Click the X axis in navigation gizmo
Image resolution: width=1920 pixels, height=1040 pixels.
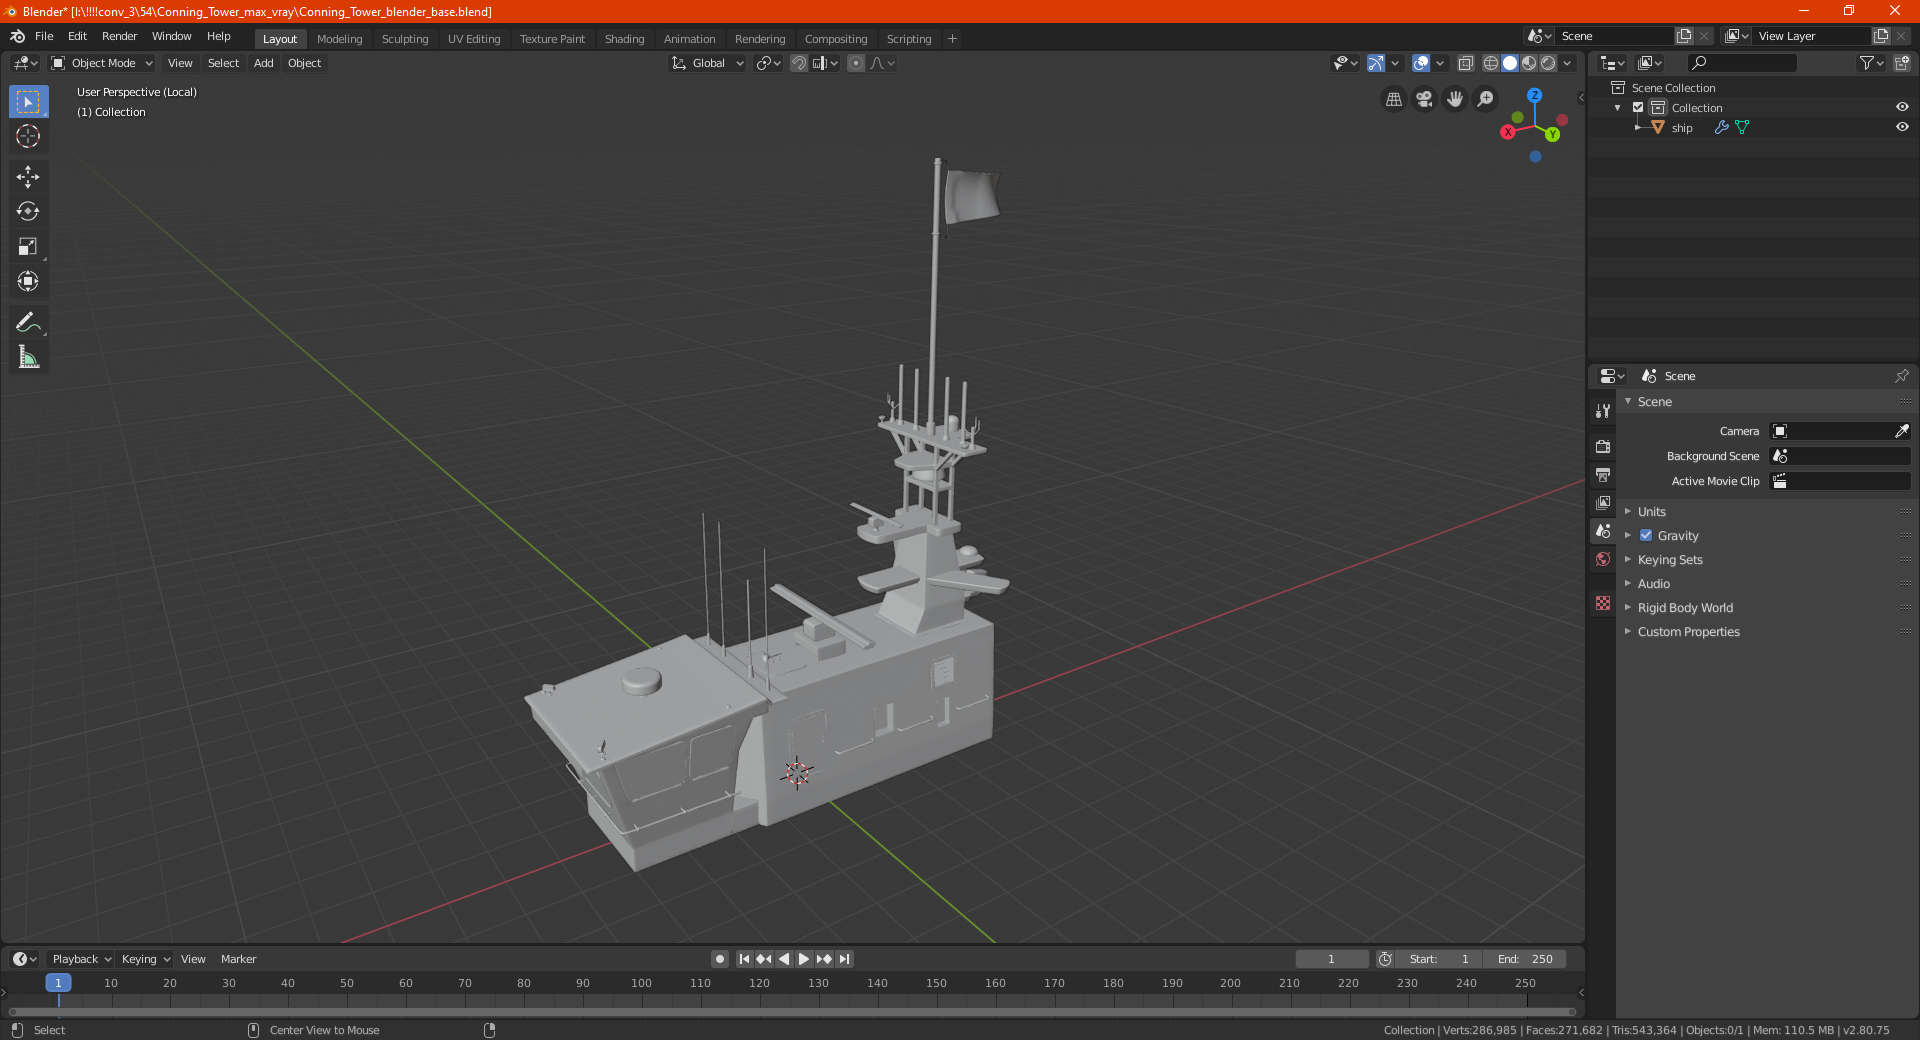point(1508,132)
